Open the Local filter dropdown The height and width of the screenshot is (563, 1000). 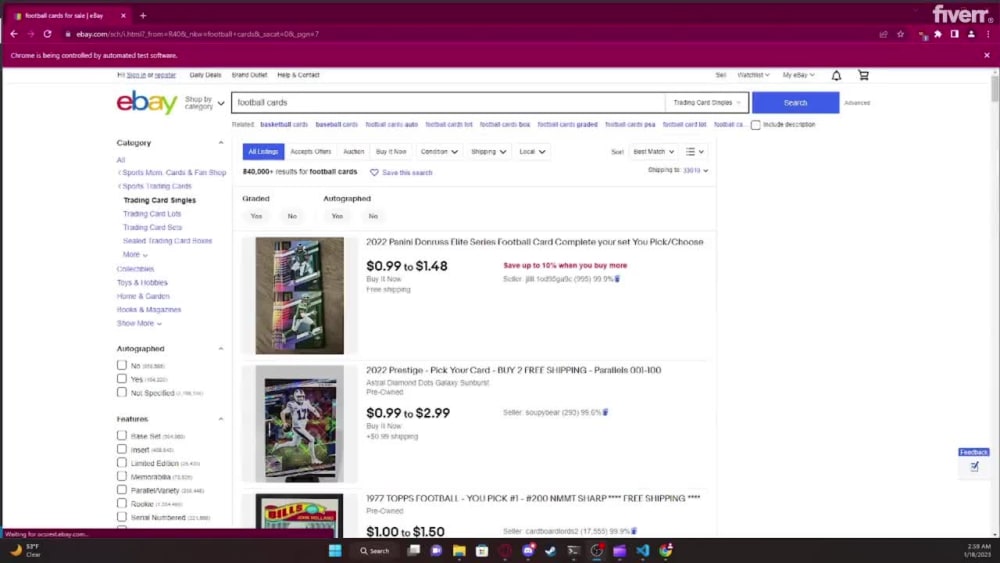(x=532, y=152)
